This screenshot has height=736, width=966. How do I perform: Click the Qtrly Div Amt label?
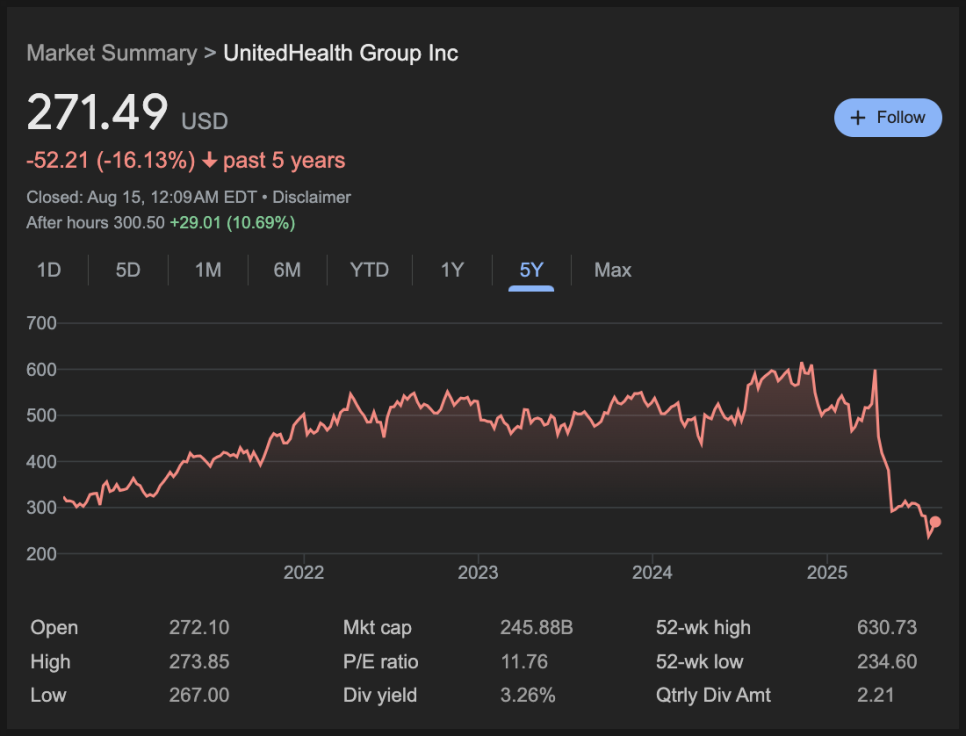click(x=713, y=695)
